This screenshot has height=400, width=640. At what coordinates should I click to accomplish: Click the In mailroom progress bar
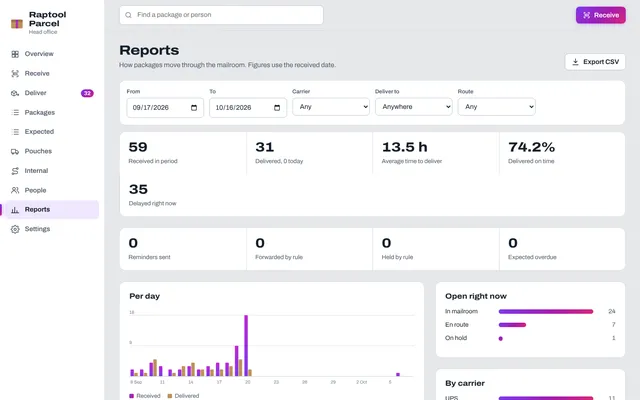(546, 311)
